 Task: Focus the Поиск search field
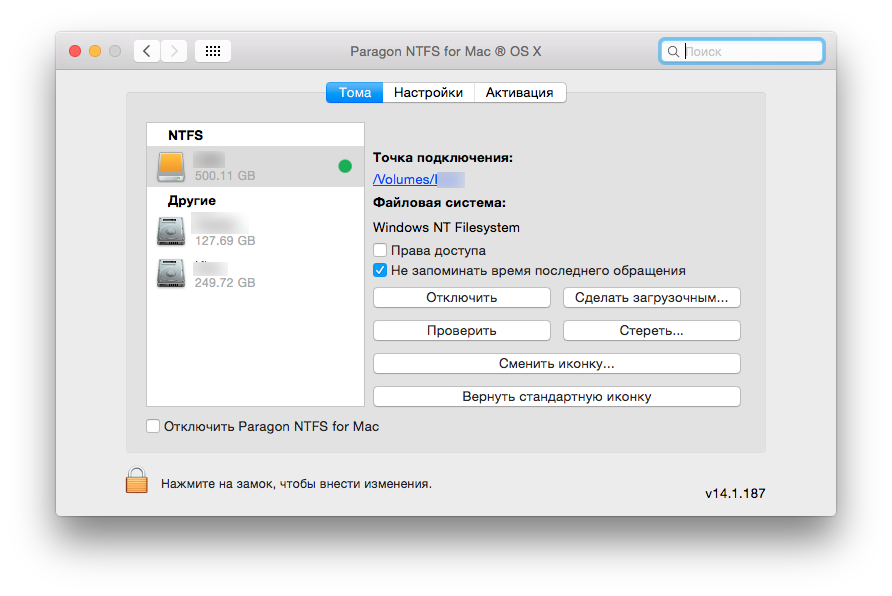click(x=750, y=51)
